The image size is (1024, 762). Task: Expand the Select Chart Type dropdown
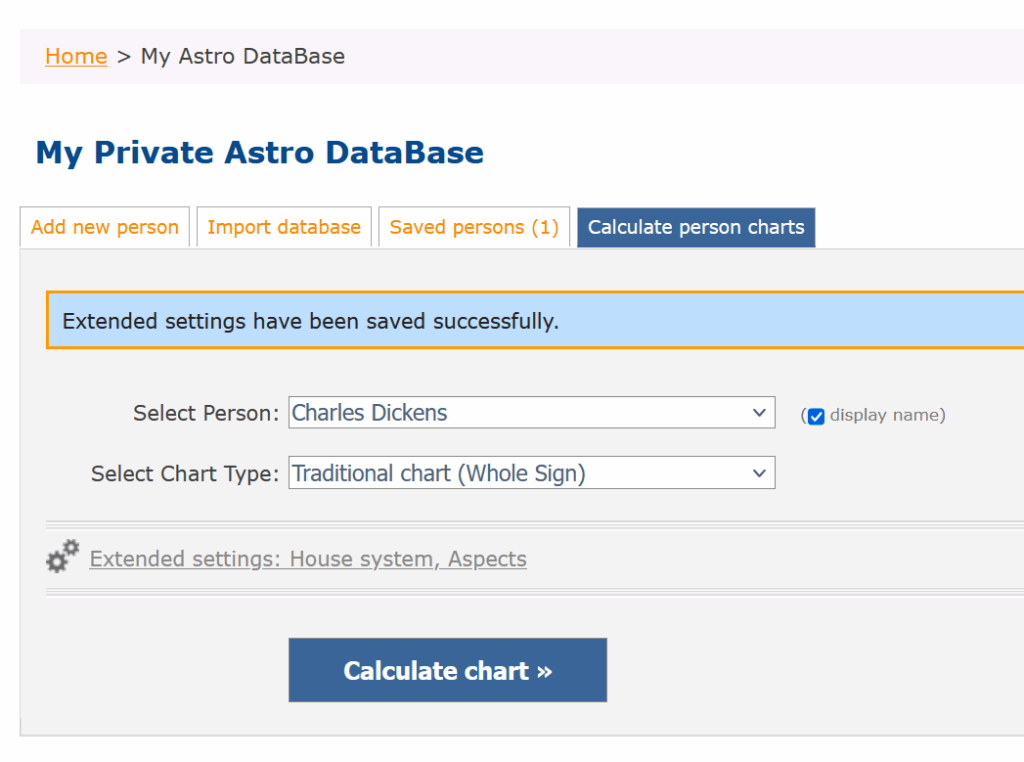531,473
